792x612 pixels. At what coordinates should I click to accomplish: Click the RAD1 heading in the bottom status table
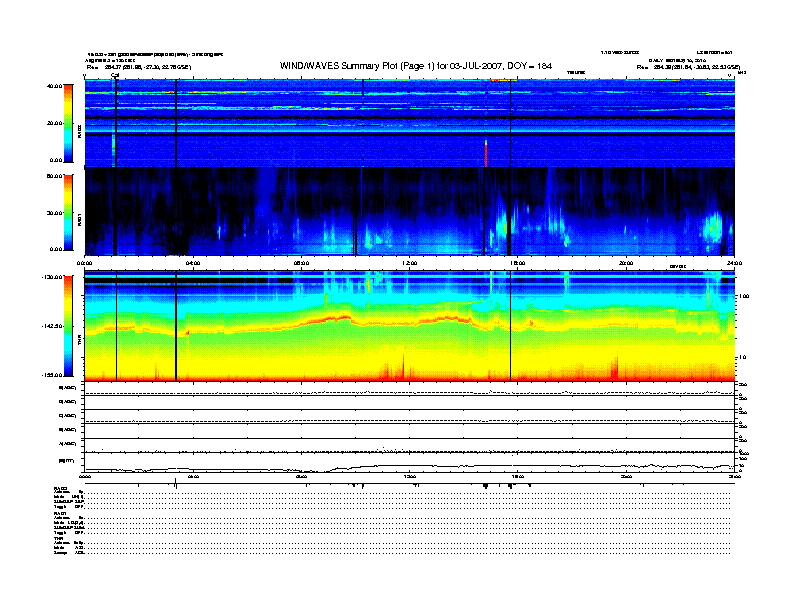point(60,514)
